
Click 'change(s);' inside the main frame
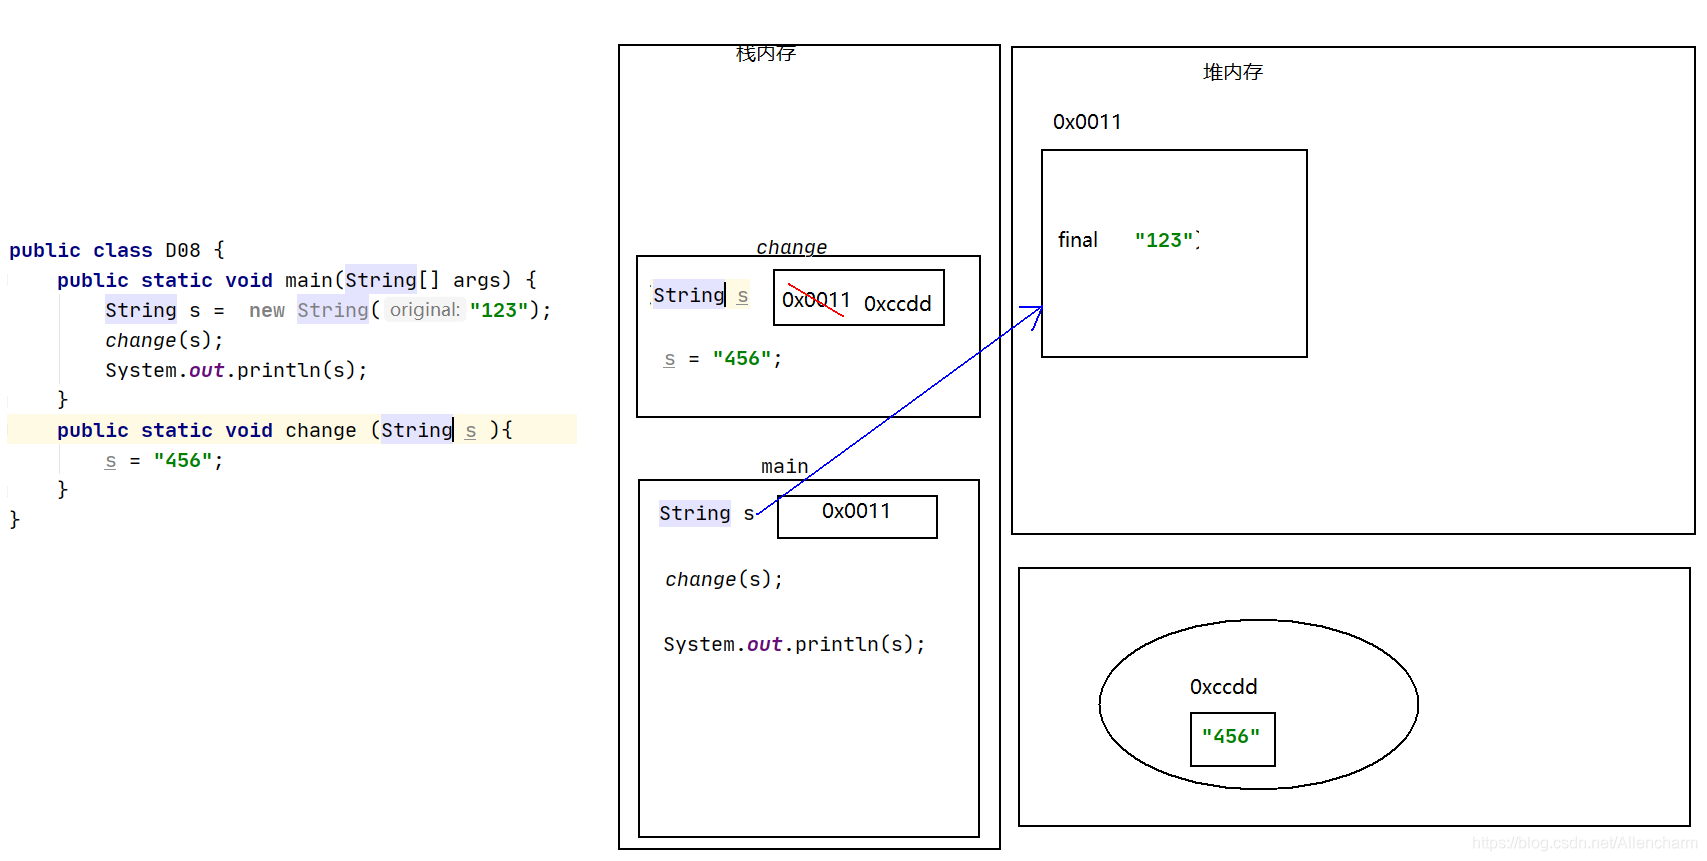(724, 579)
